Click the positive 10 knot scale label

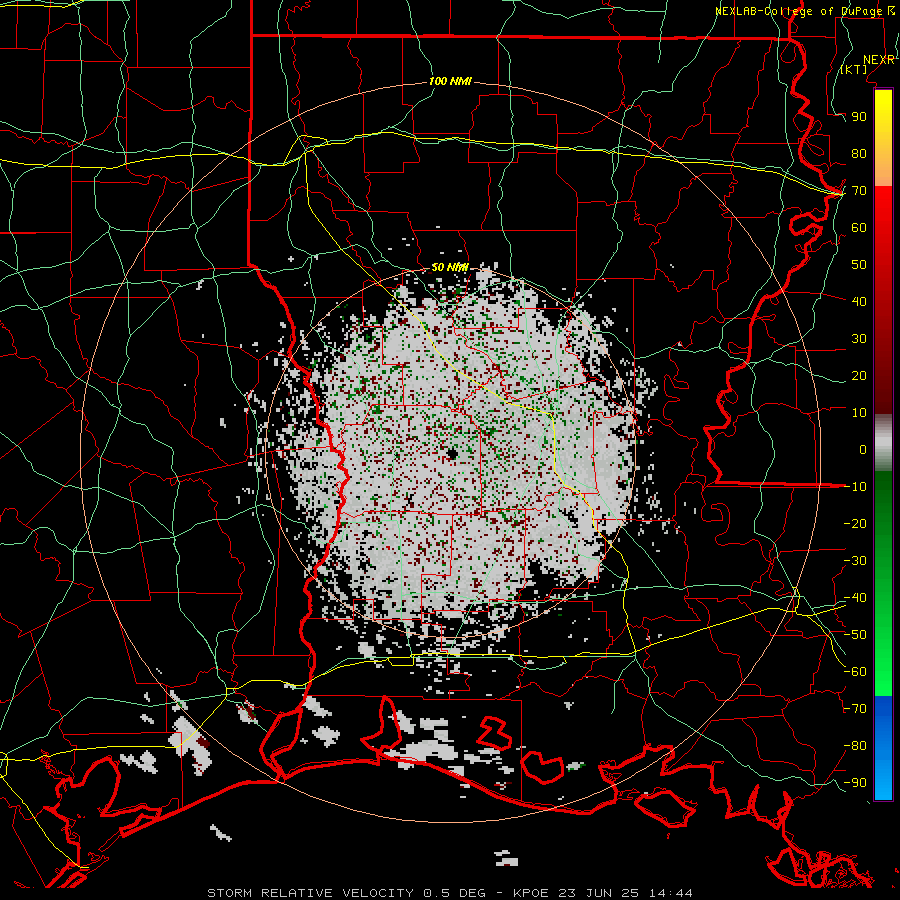click(859, 413)
